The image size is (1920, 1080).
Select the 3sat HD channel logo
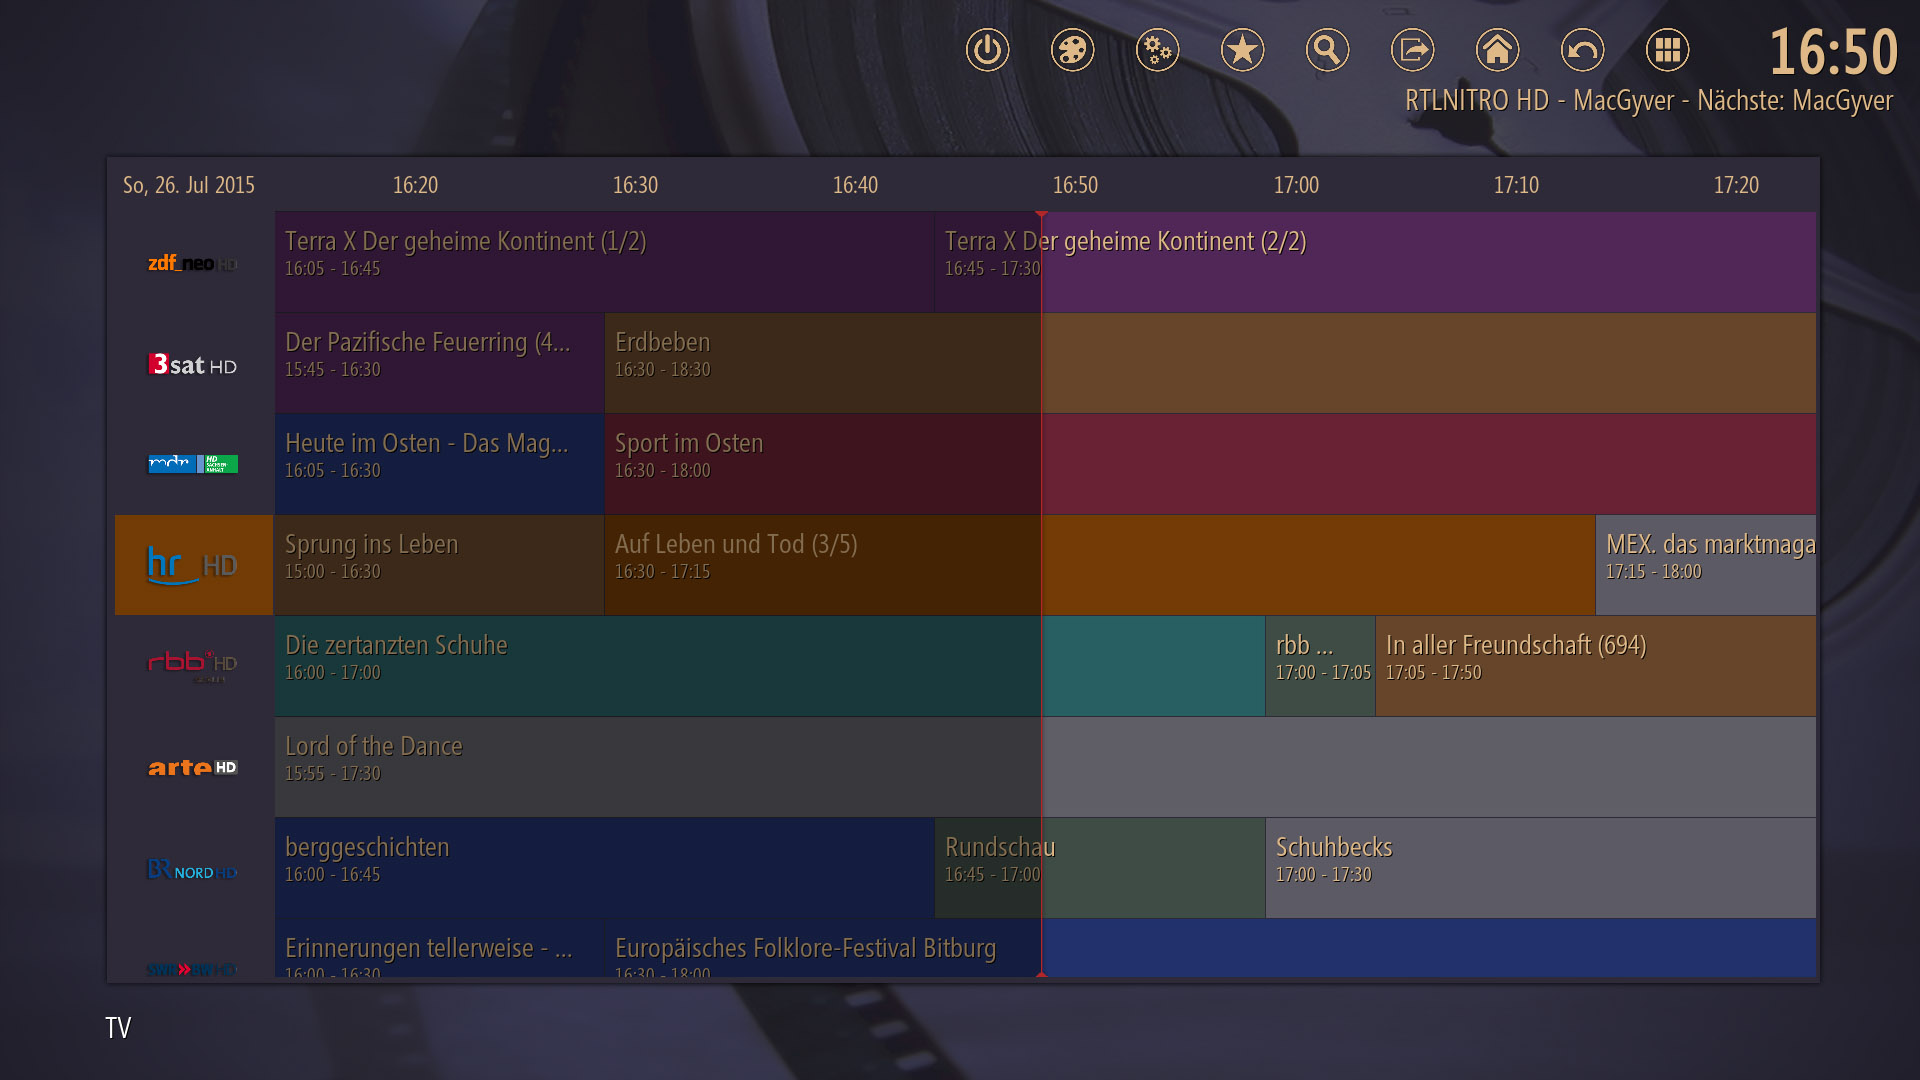tap(193, 364)
